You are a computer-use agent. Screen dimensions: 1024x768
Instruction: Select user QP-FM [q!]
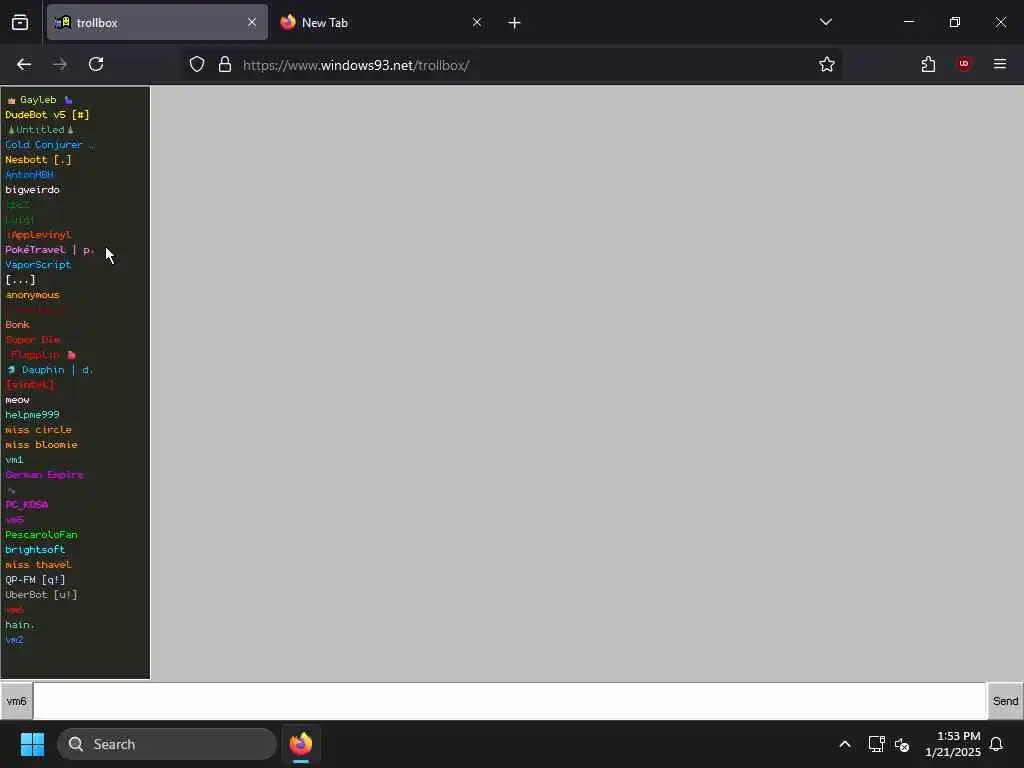click(x=35, y=581)
